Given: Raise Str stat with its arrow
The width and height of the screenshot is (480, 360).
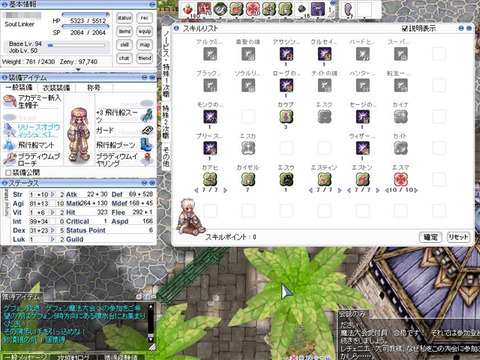Looking at the screenshot, I should (52, 194).
